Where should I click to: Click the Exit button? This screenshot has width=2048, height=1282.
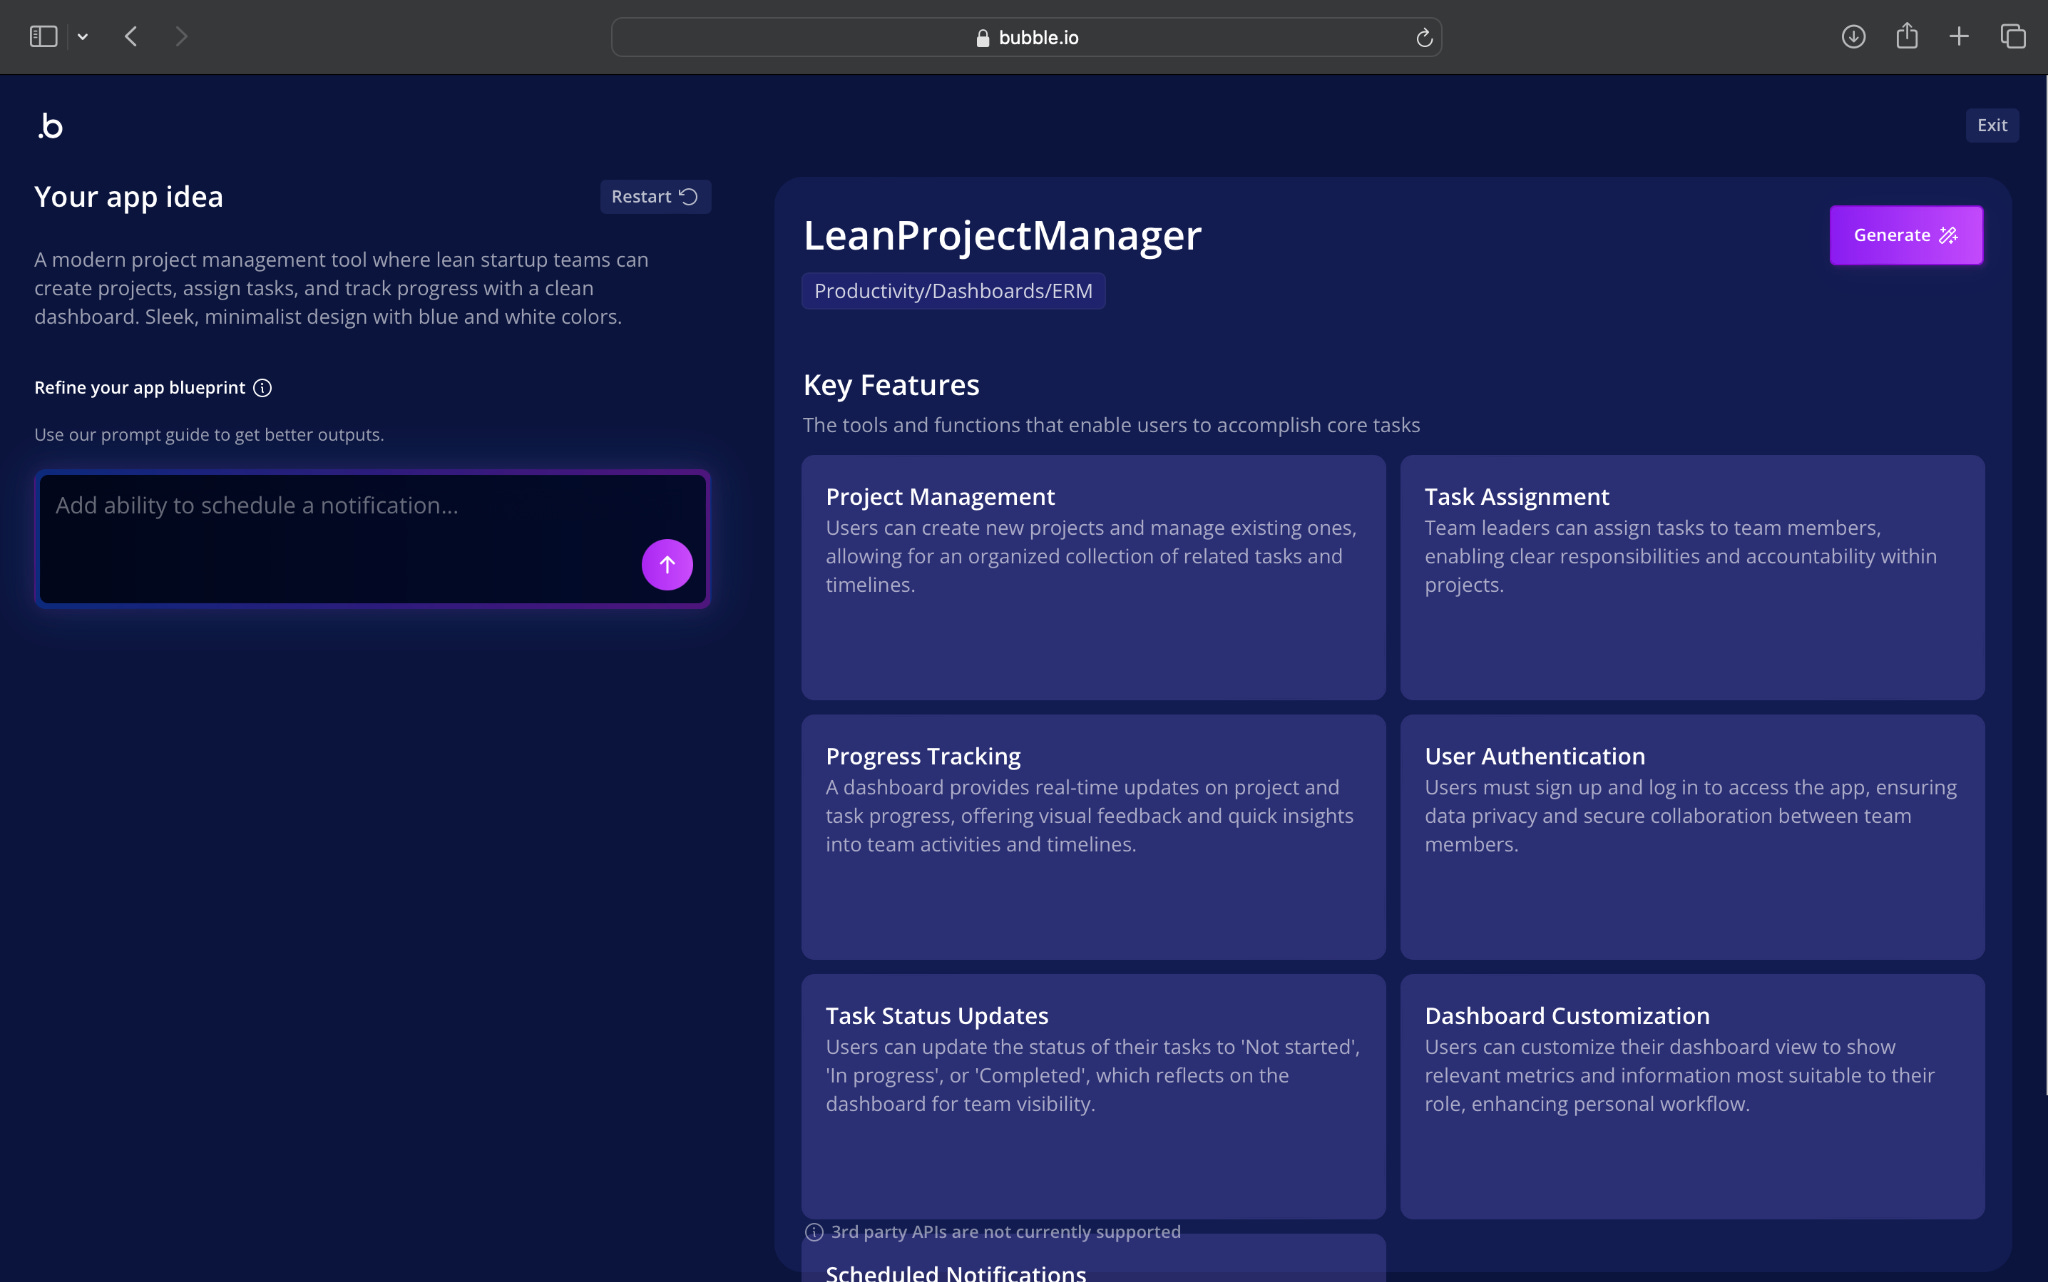point(1991,126)
